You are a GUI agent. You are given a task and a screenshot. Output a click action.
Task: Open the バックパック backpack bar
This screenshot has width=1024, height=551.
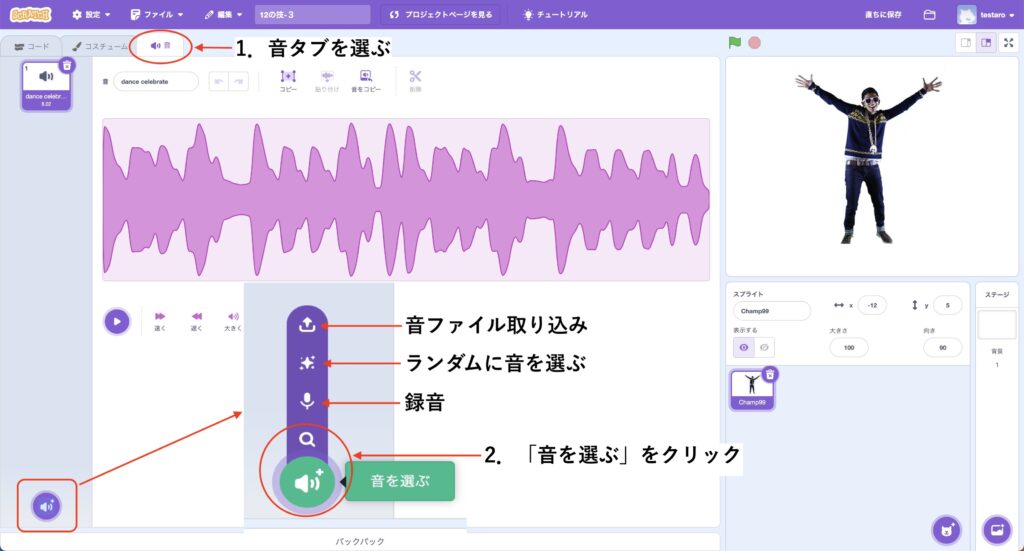pos(360,541)
